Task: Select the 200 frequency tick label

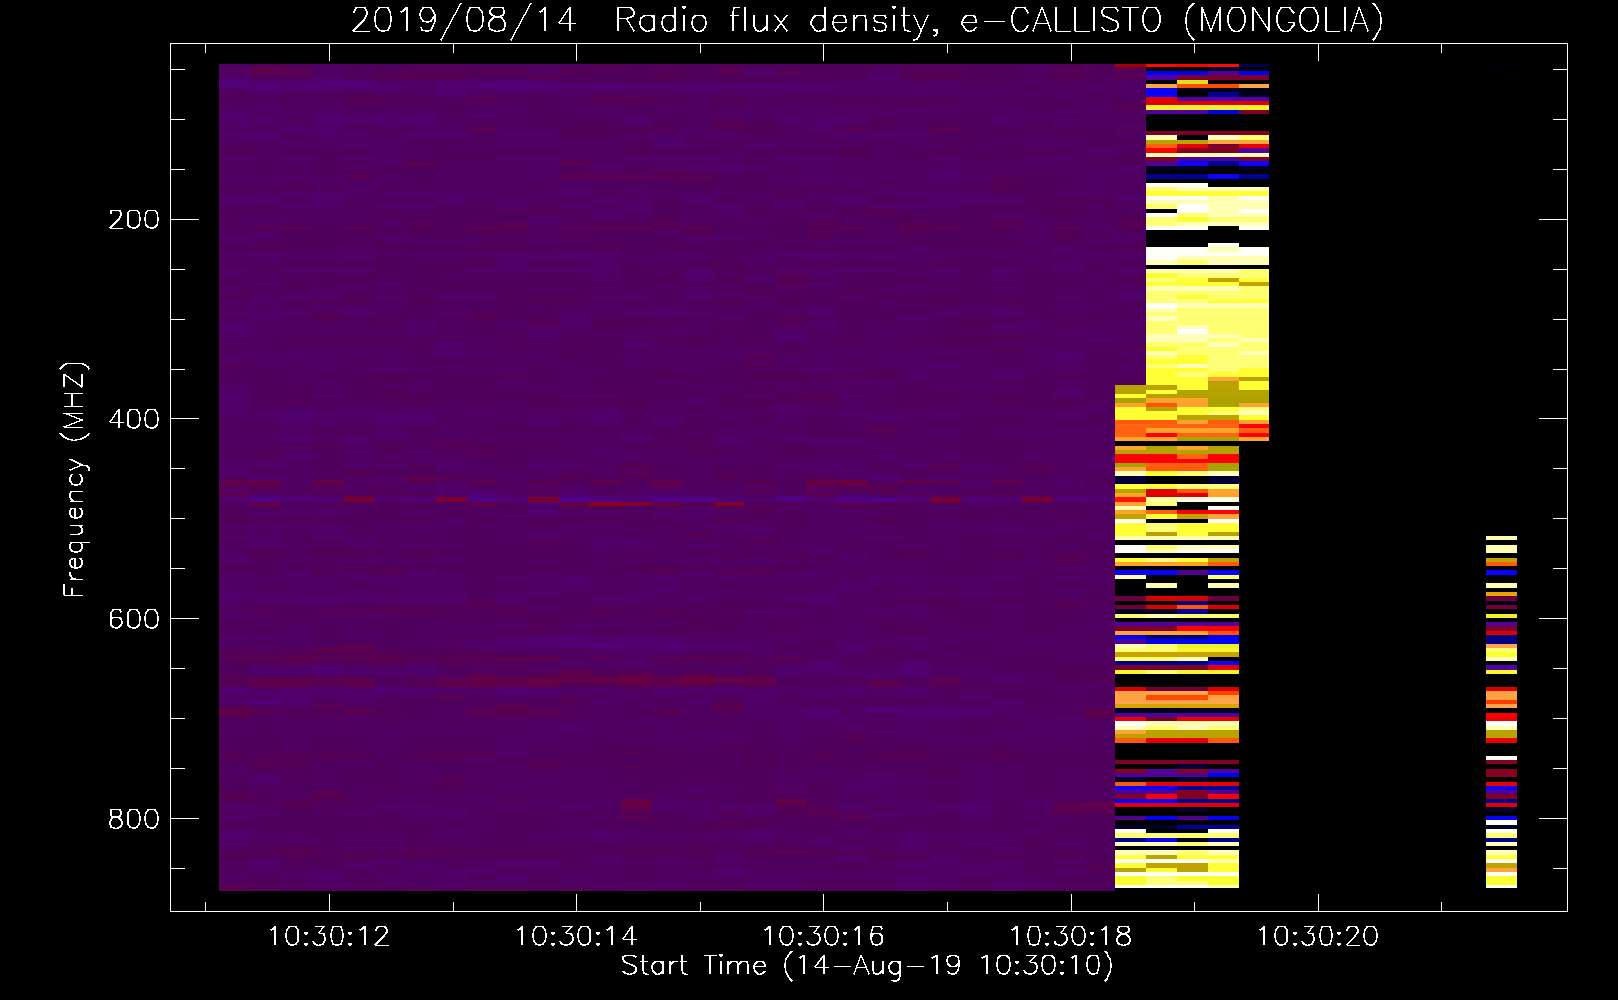Action: [x=134, y=220]
